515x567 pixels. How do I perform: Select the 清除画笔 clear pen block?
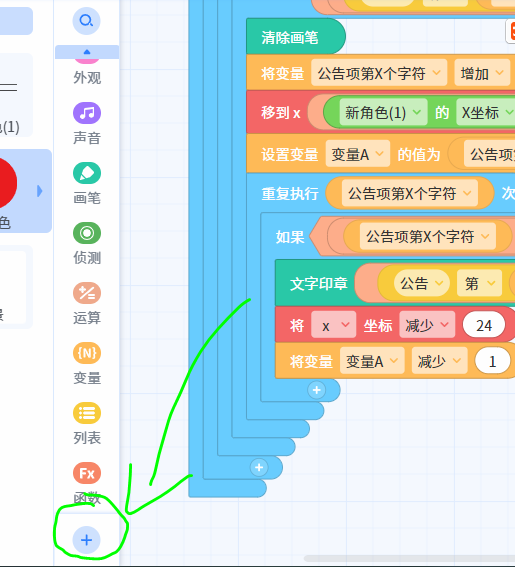coord(296,37)
